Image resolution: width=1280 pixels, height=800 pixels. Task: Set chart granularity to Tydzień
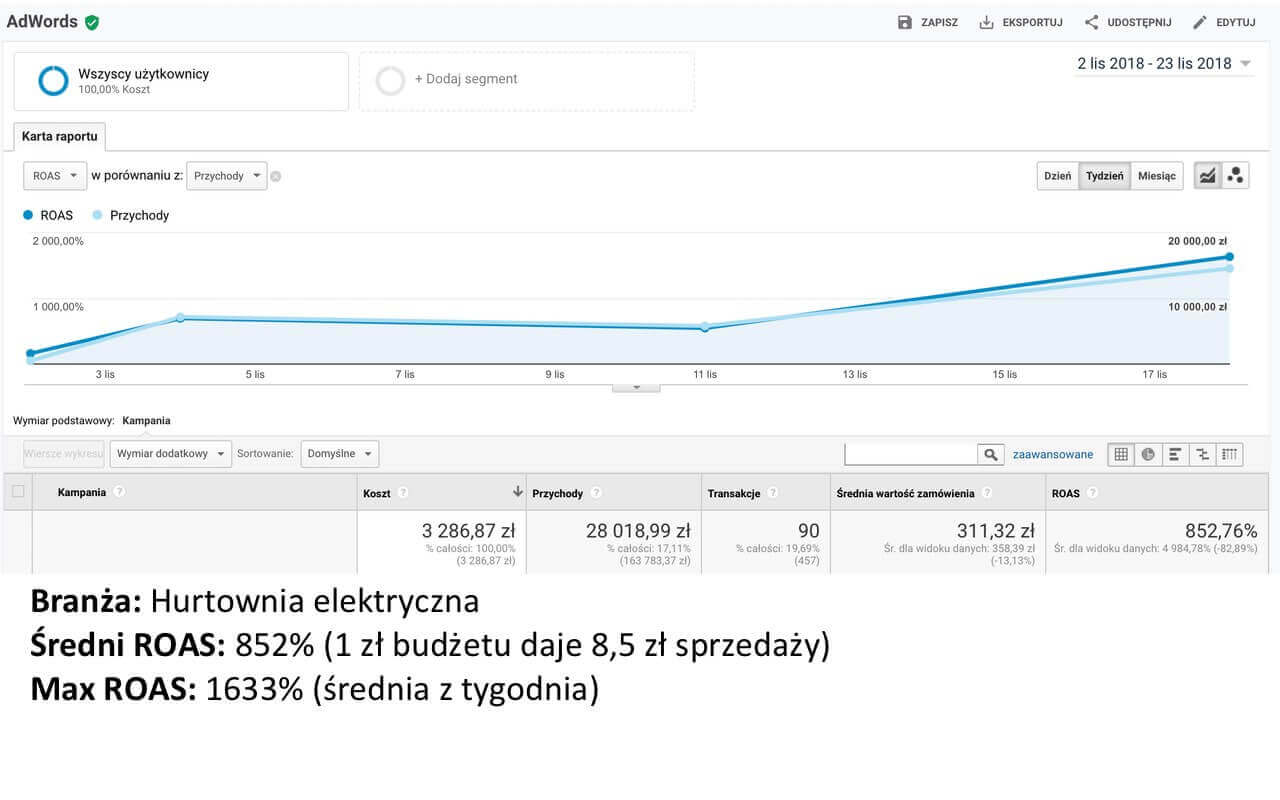[x=1104, y=176]
